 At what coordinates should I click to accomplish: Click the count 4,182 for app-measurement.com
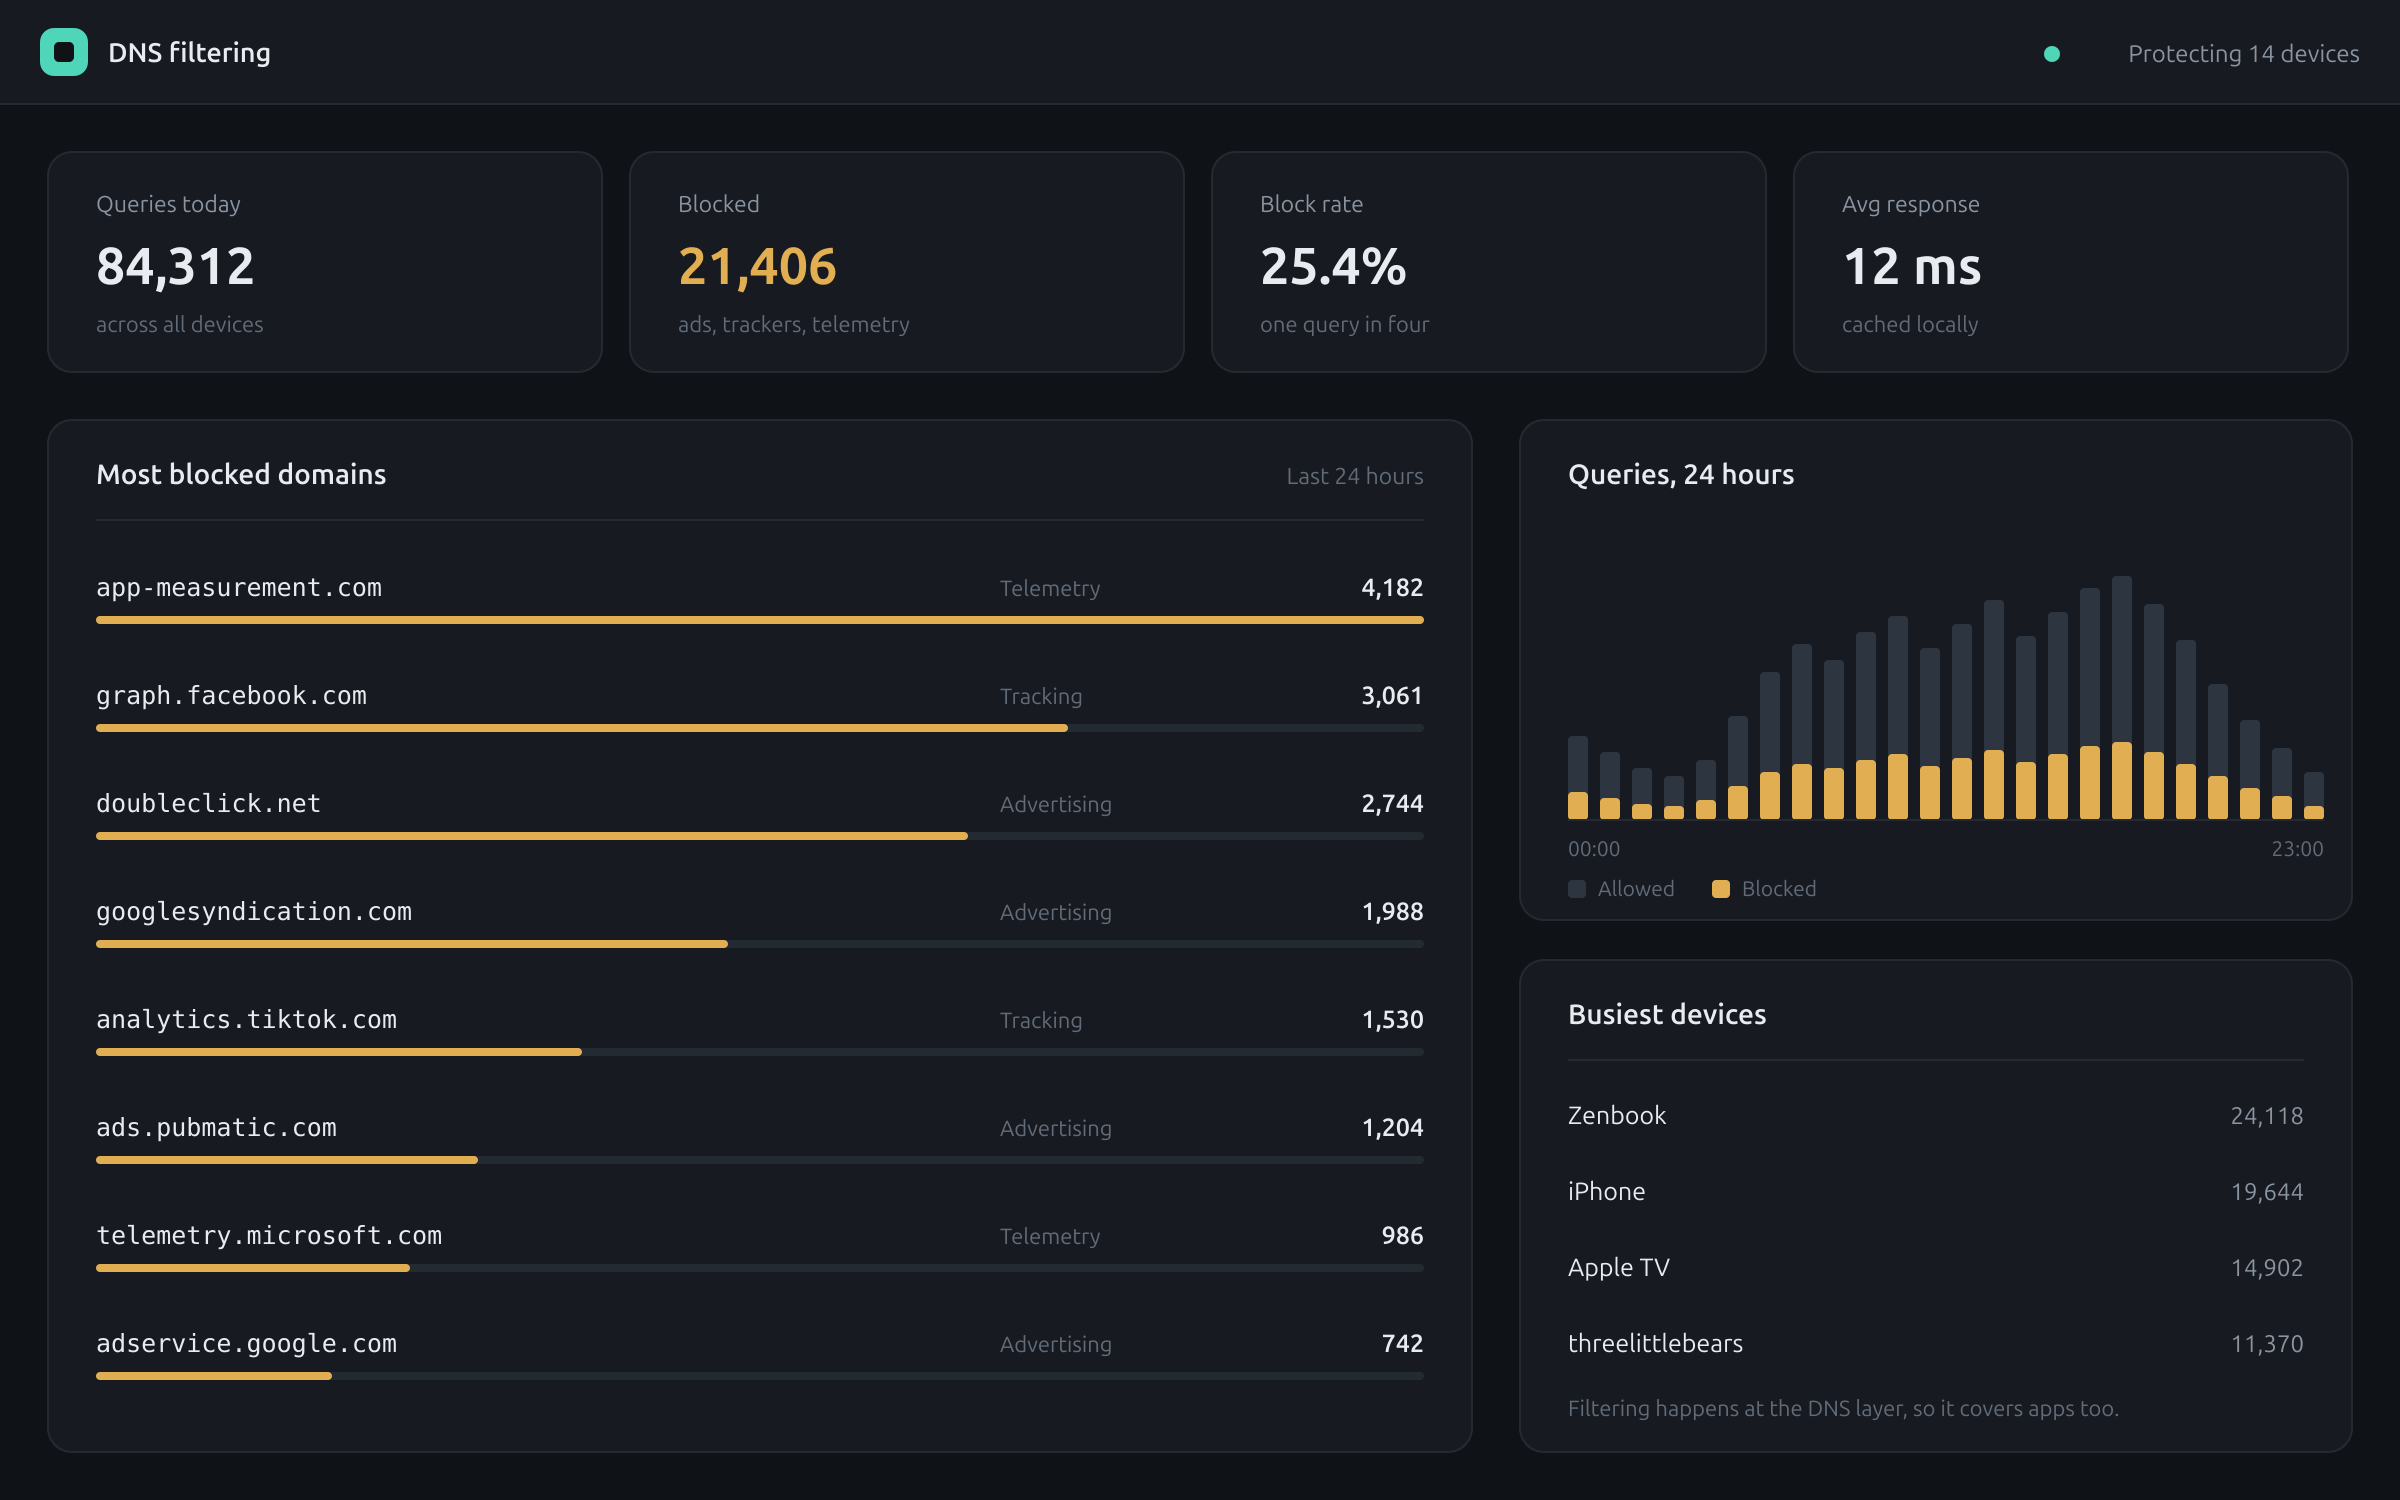(x=1392, y=588)
